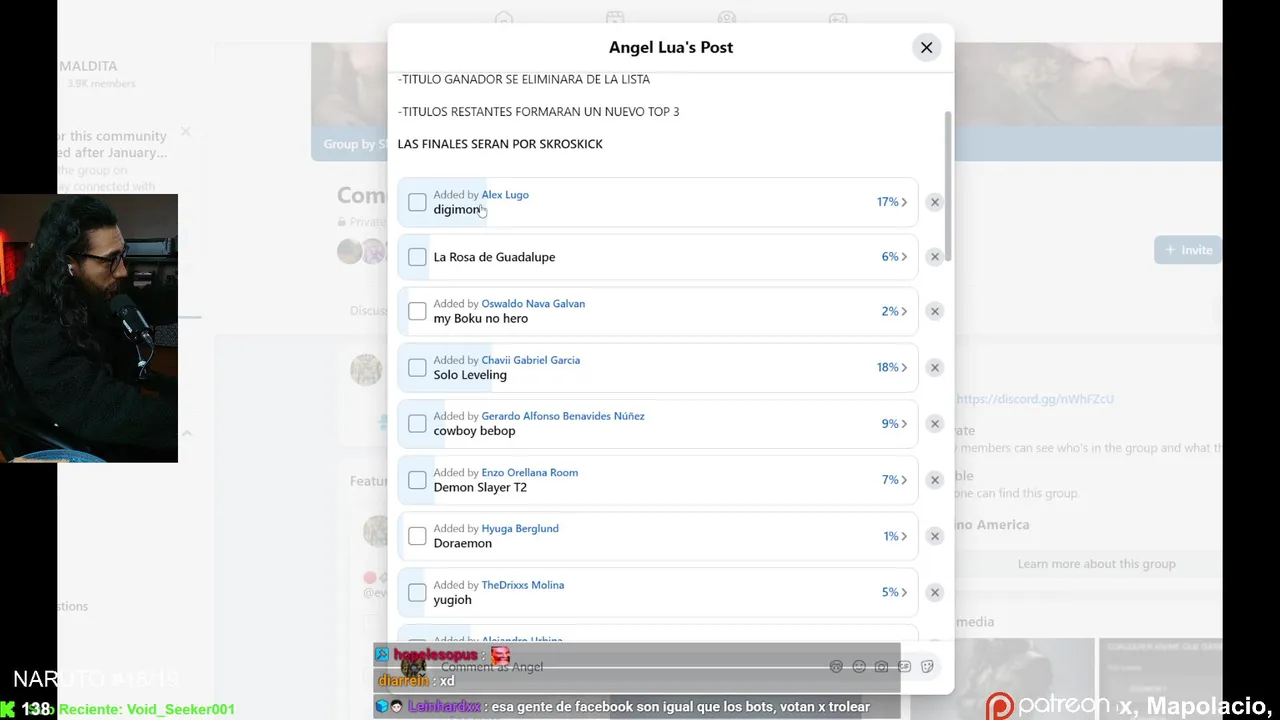Open Alex Lugo's profile link

click(505, 195)
